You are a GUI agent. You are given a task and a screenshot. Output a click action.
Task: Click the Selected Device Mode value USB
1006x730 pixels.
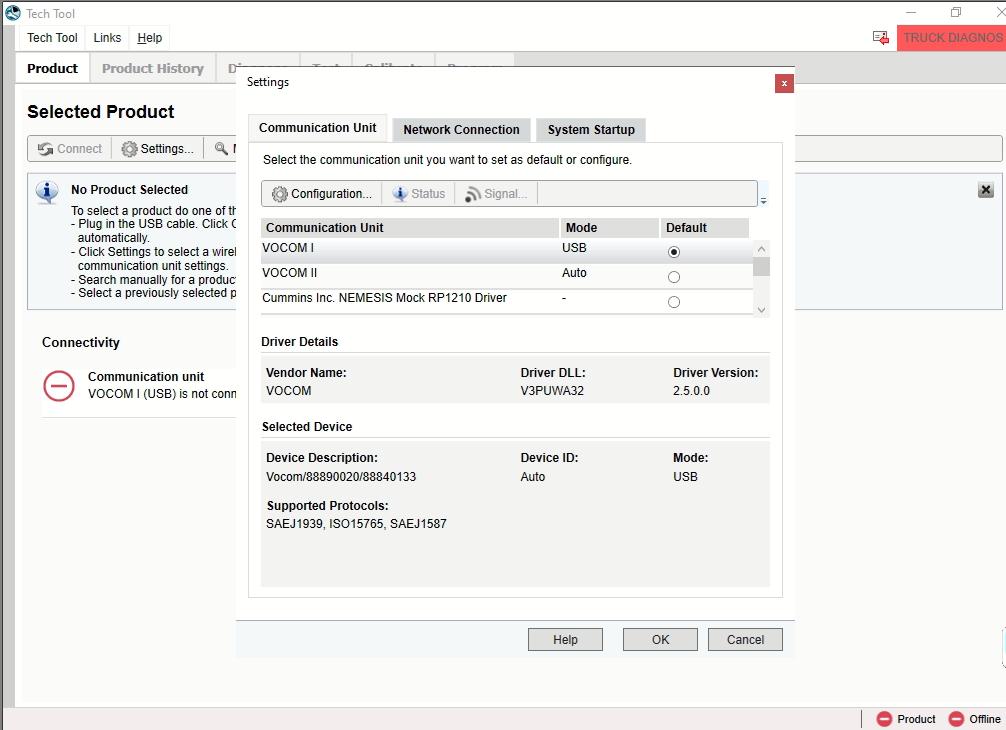point(685,477)
